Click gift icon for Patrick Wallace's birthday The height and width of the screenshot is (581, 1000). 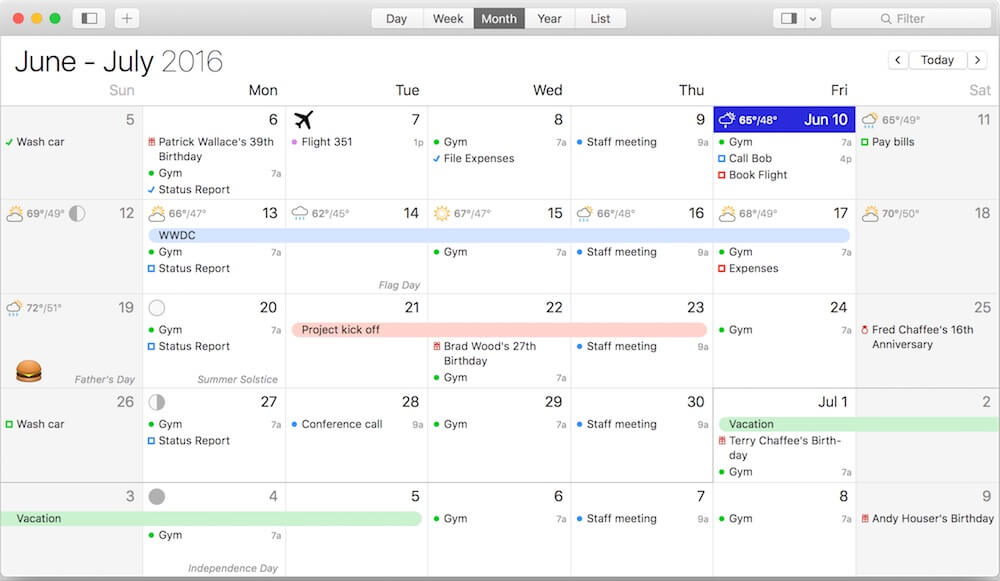[152, 142]
